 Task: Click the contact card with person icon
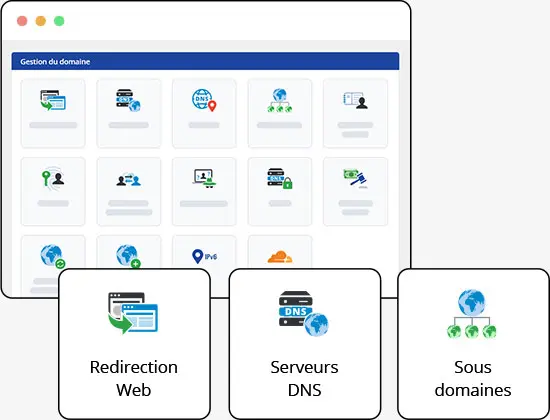(355, 100)
